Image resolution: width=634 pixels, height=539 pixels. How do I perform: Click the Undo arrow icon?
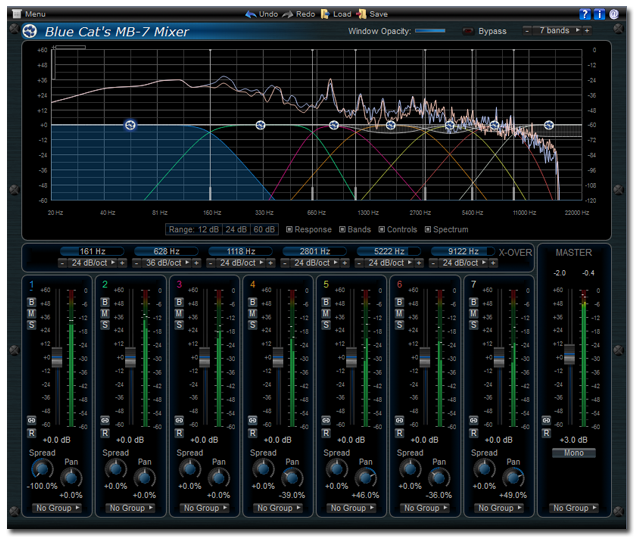click(x=251, y=14)
